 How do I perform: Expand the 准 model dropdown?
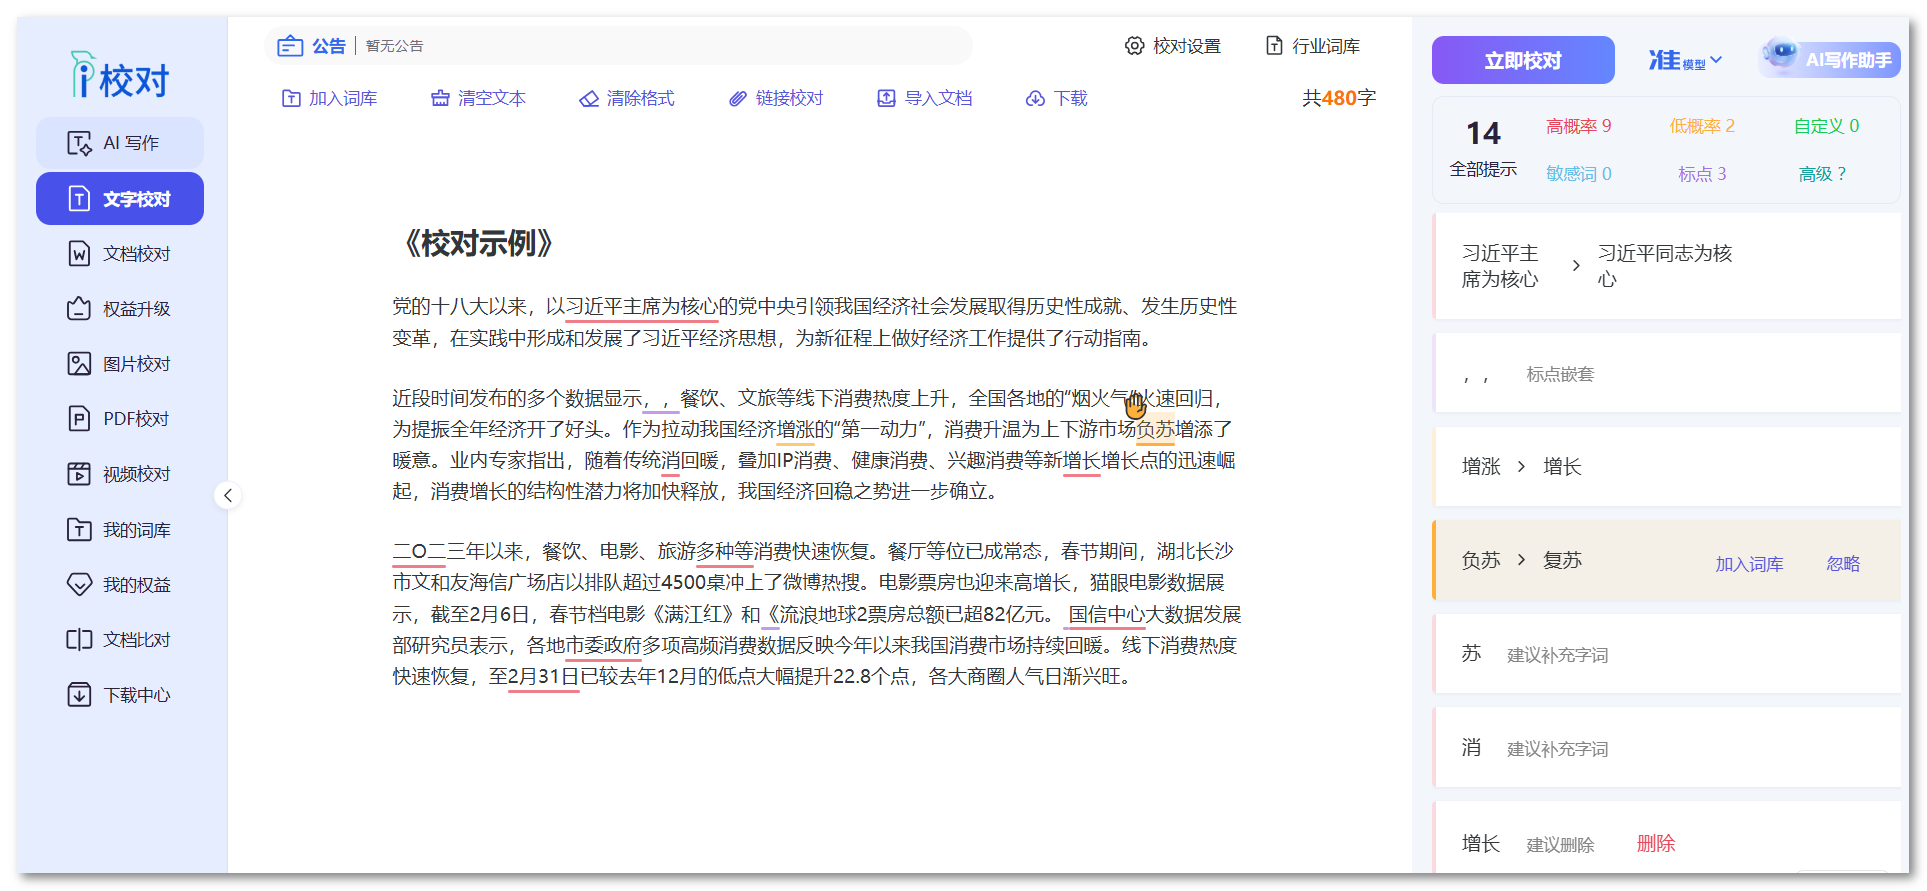pyautogui.click(x=1685, y=61)
